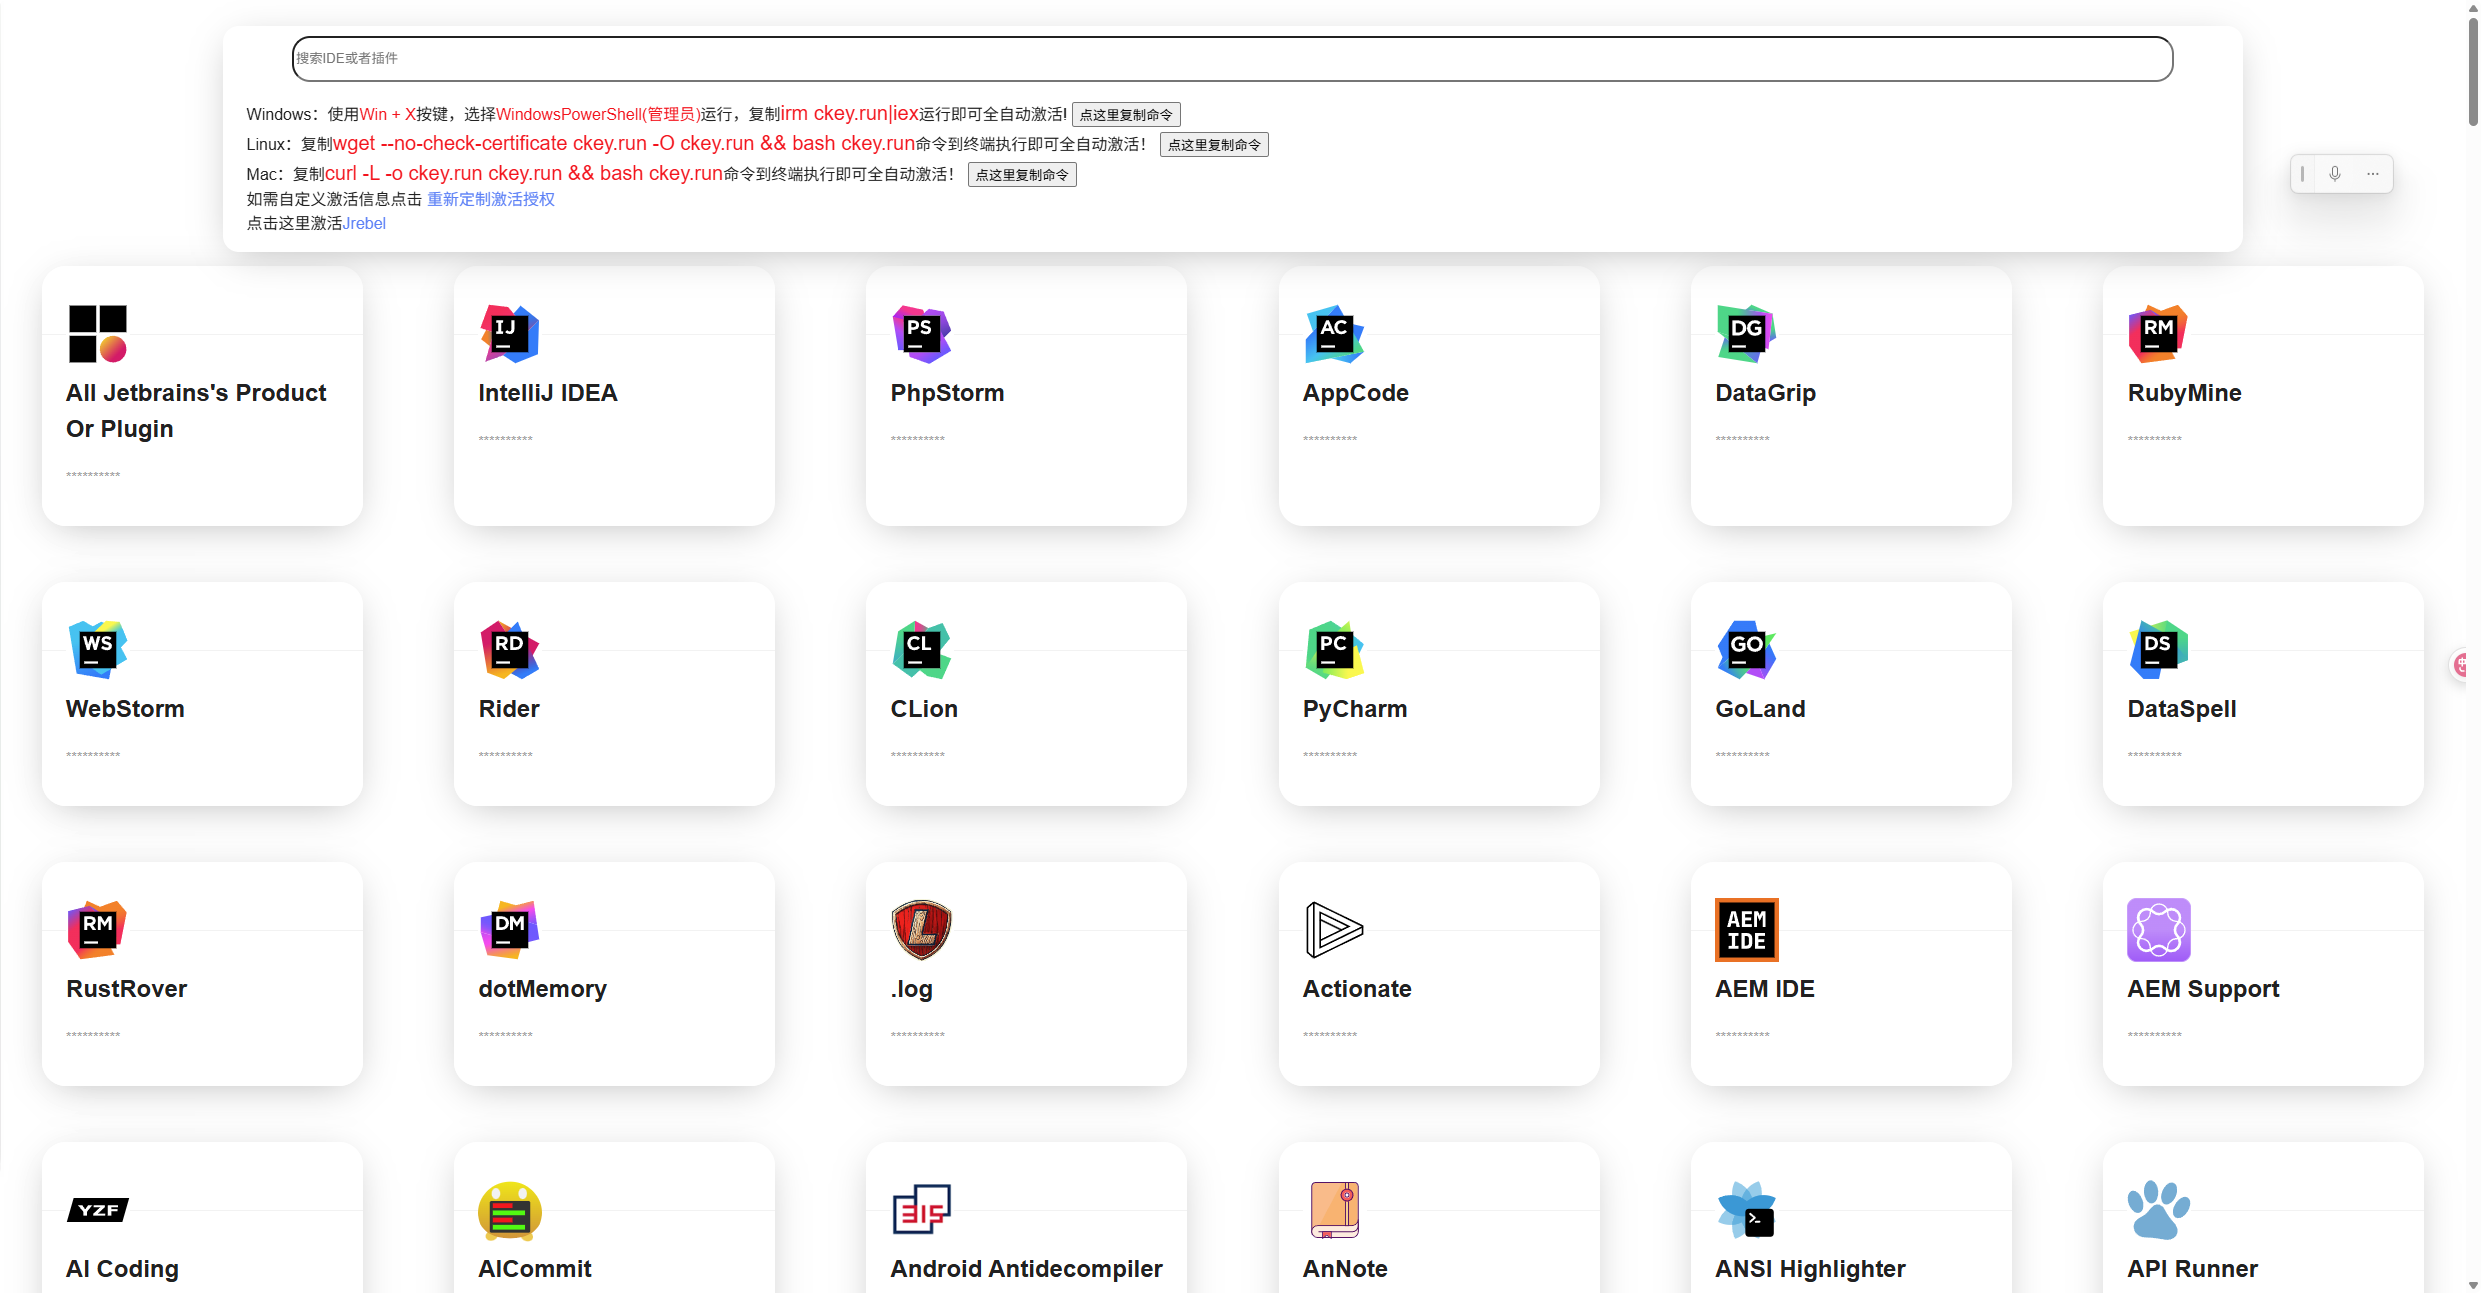Click the ANSI Highlighter icon

coord(1747,1210)
